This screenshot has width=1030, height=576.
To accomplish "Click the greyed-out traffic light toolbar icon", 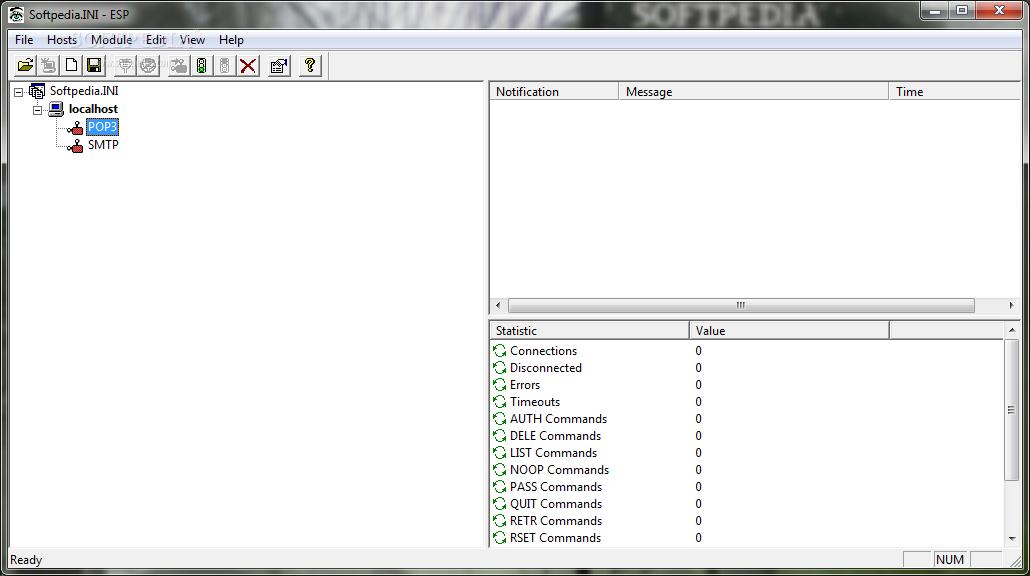I will click(x=225, y=66).
